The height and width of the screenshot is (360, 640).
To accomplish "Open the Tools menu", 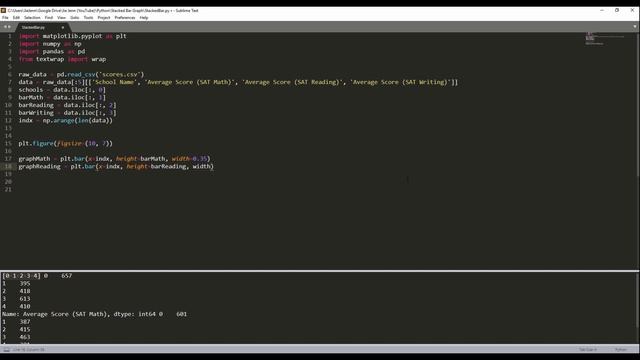I will point(88,18).
